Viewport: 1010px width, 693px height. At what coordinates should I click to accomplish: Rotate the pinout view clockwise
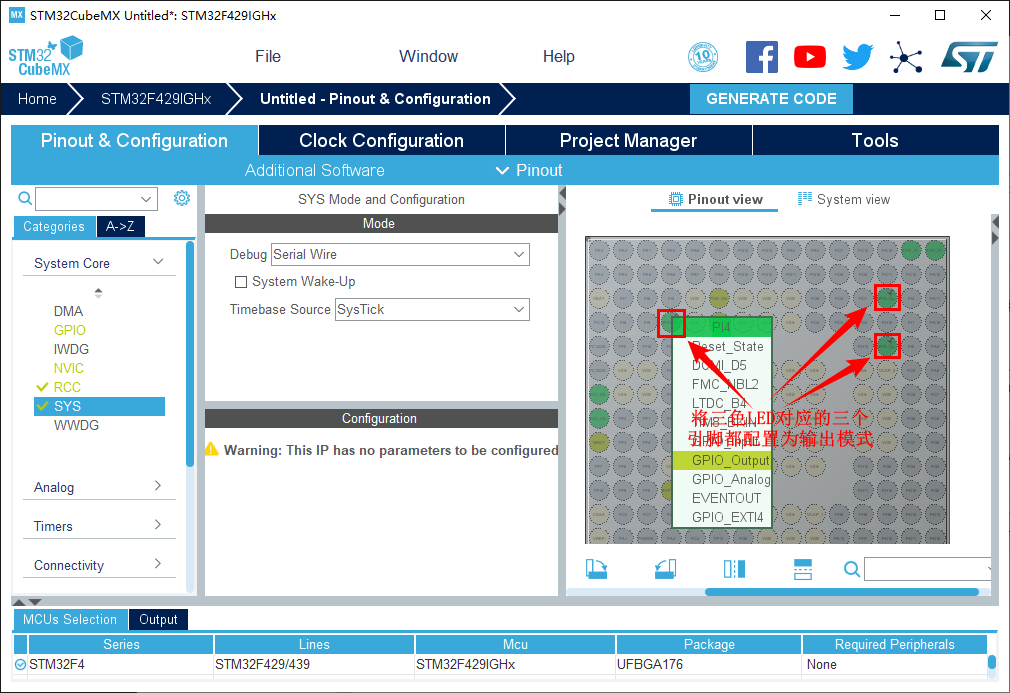click(596, 569)
